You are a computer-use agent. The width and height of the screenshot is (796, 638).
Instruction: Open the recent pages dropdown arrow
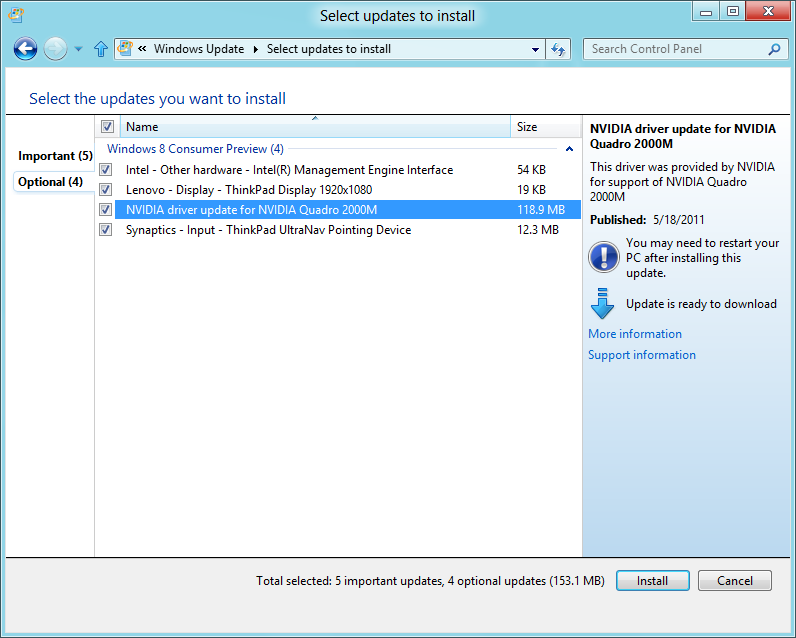click(x=78, y=49)
